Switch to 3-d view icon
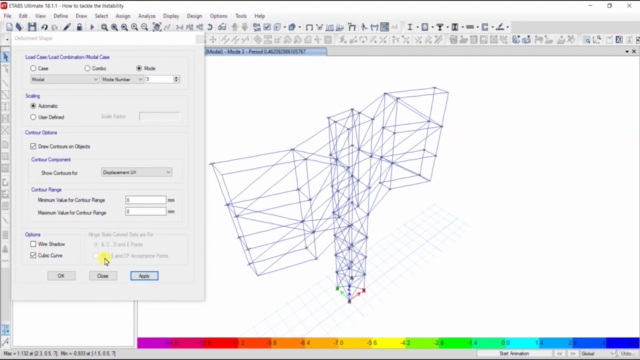The height and width of the screenshot is (360, 640). tap(179, 27)
